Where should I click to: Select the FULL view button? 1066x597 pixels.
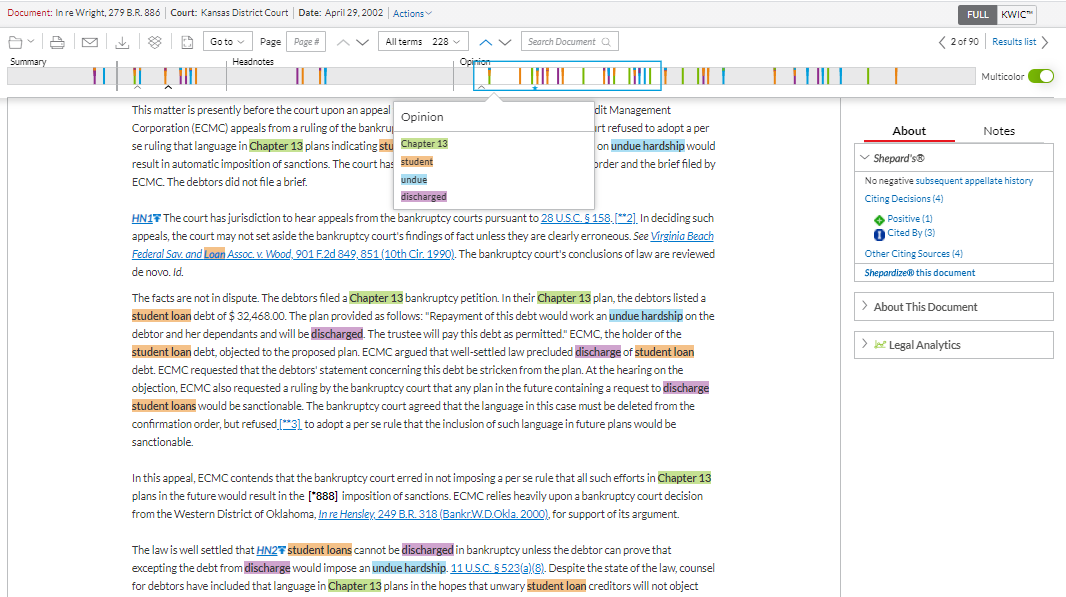click(x=977, y=15)
